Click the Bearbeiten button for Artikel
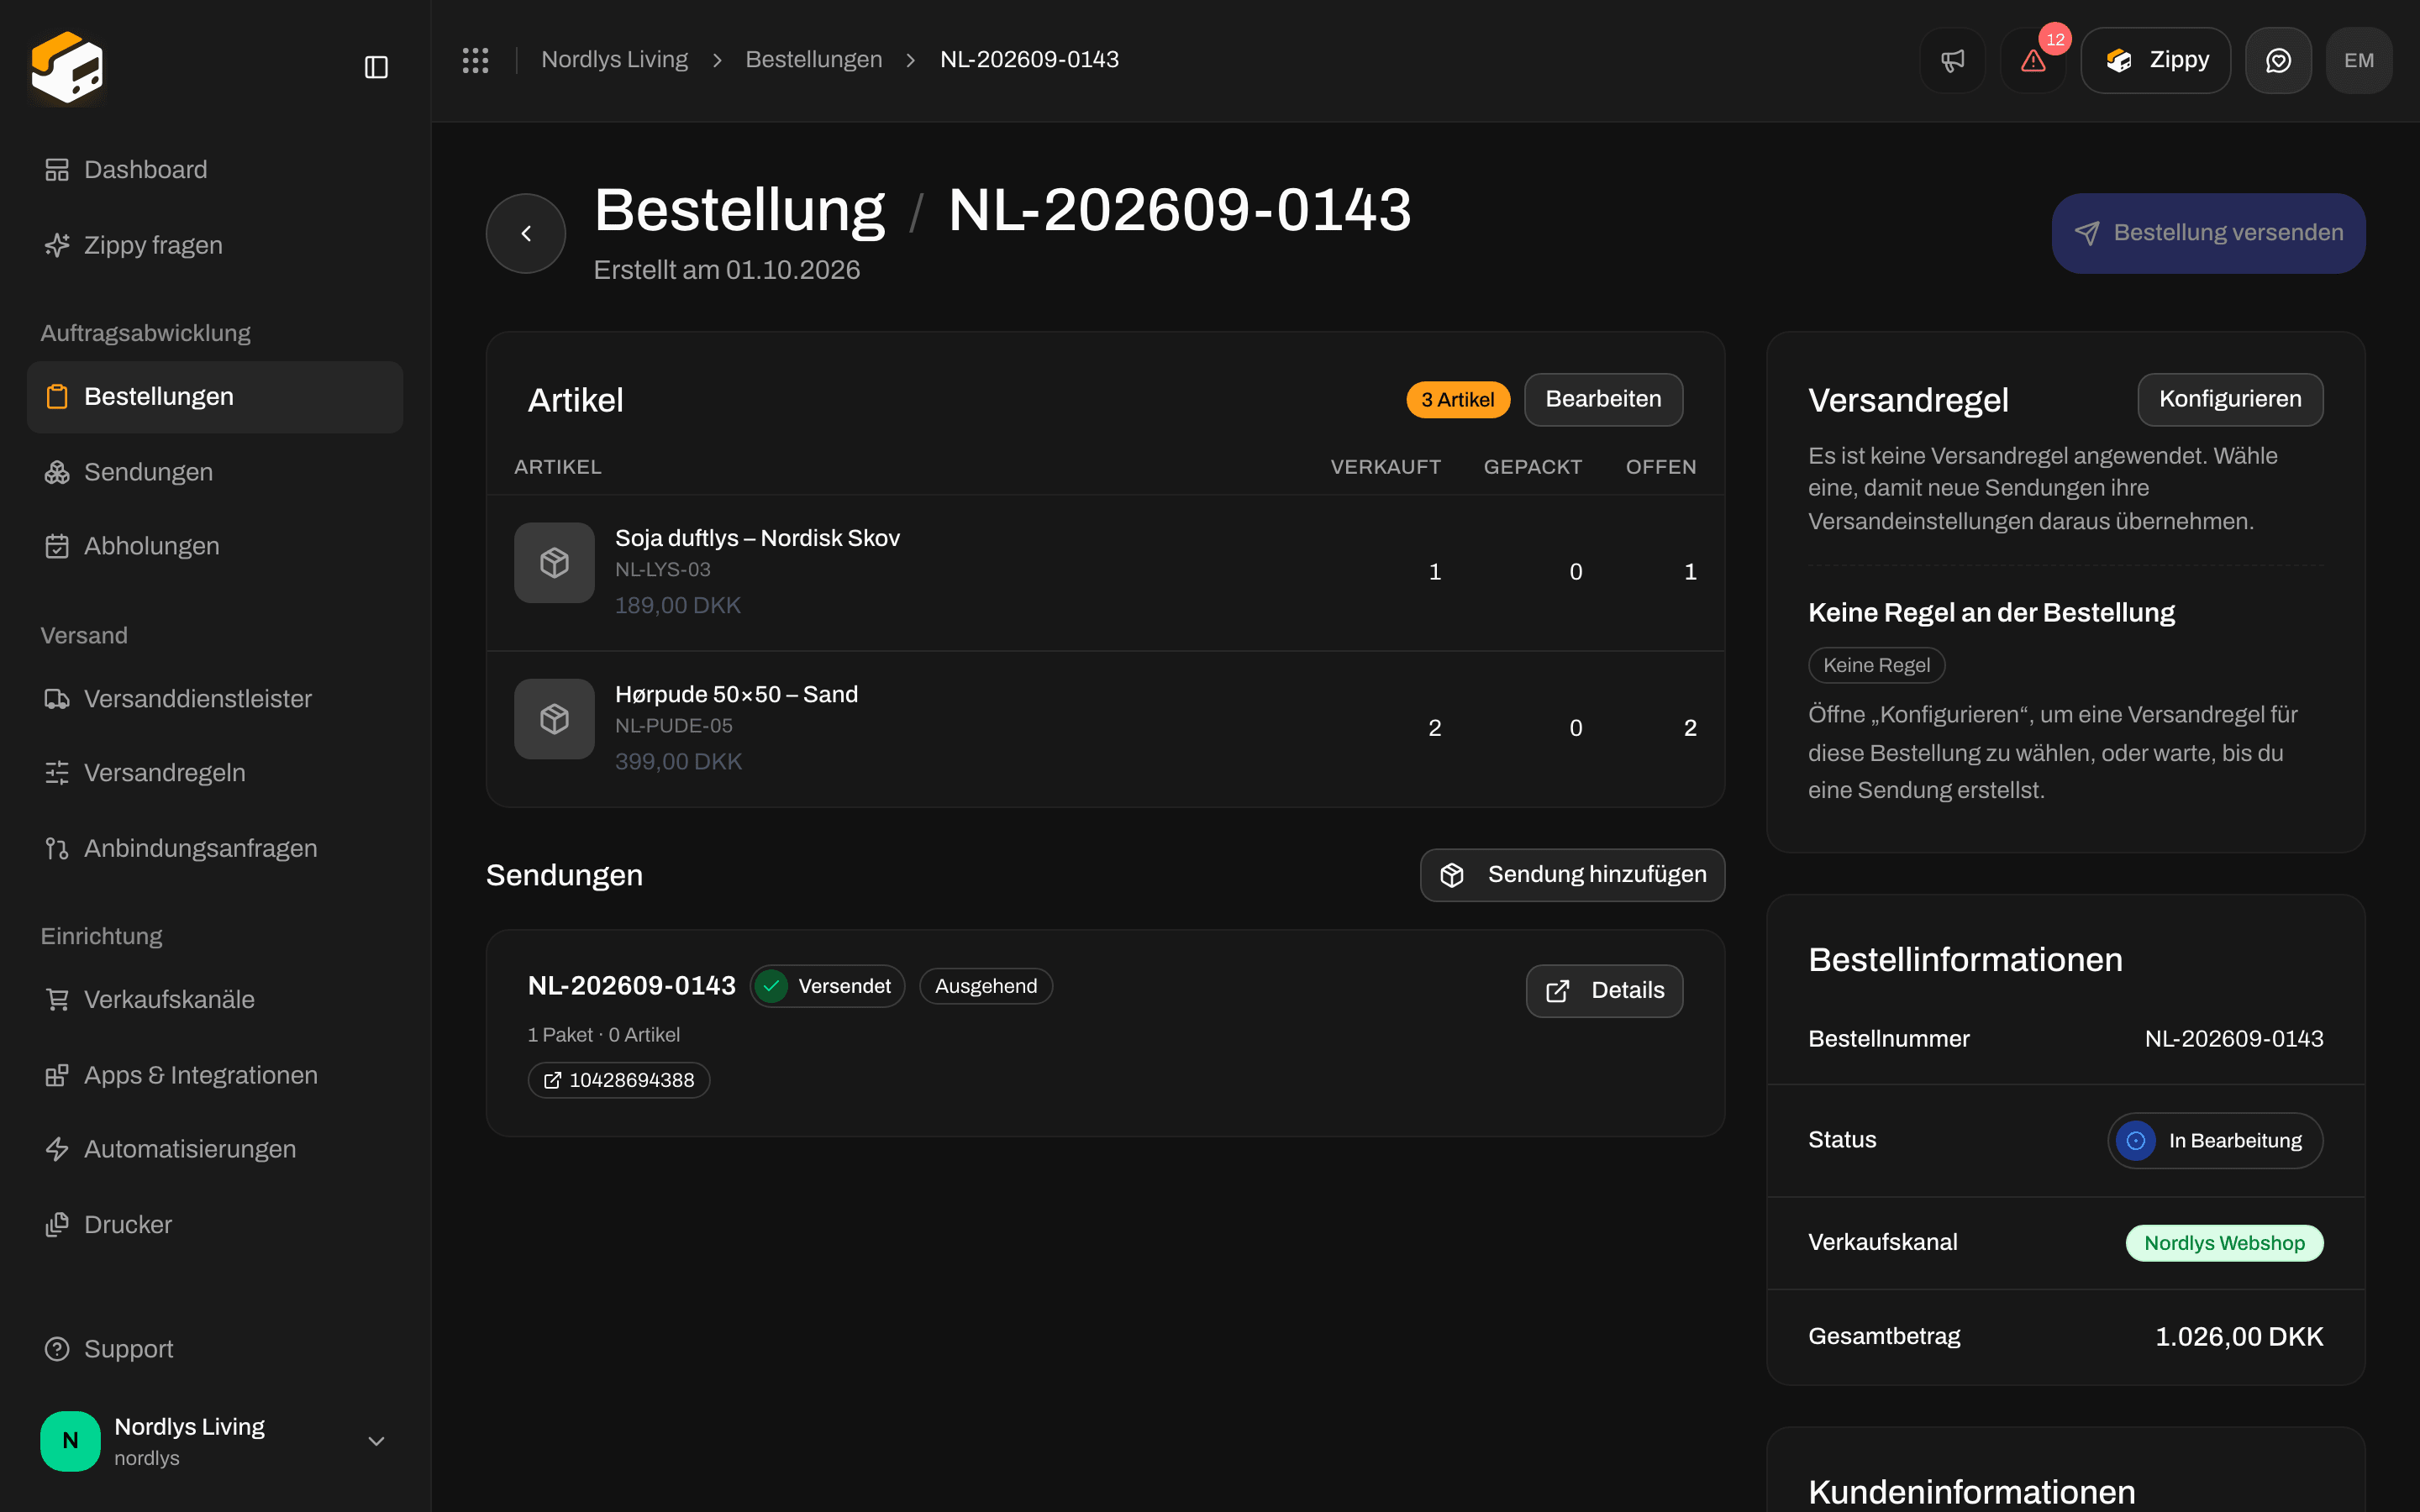The height and width of the screenshot is (1512, 2420). pos(1603,399)
